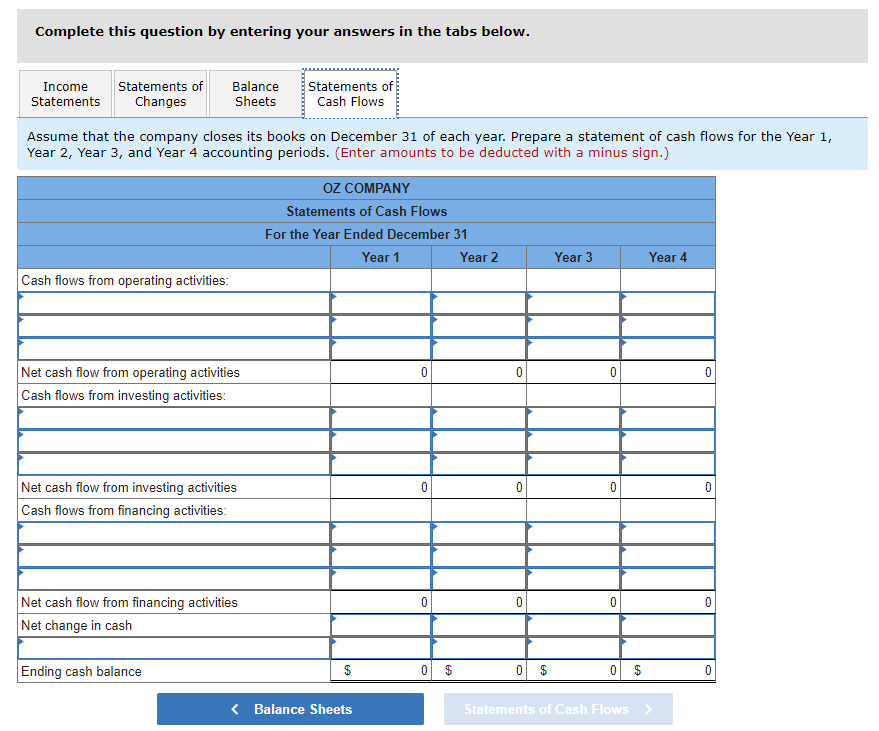Select Year 4 cell in first operating row
879x731 pixels.
point(668,303)
